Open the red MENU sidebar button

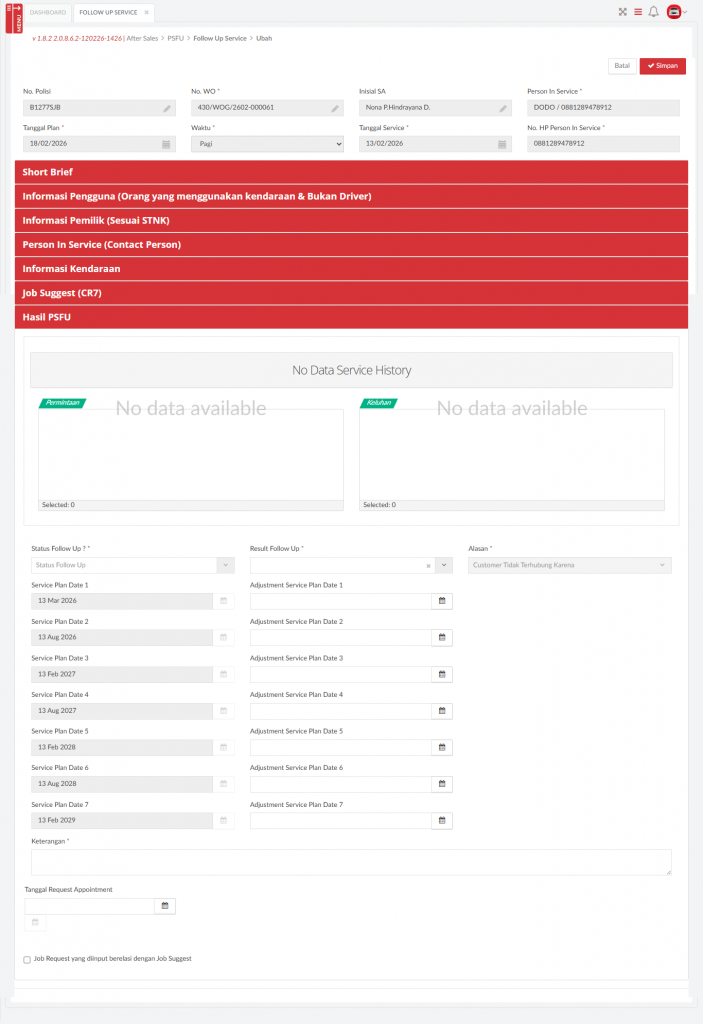[x=14, y=16]
